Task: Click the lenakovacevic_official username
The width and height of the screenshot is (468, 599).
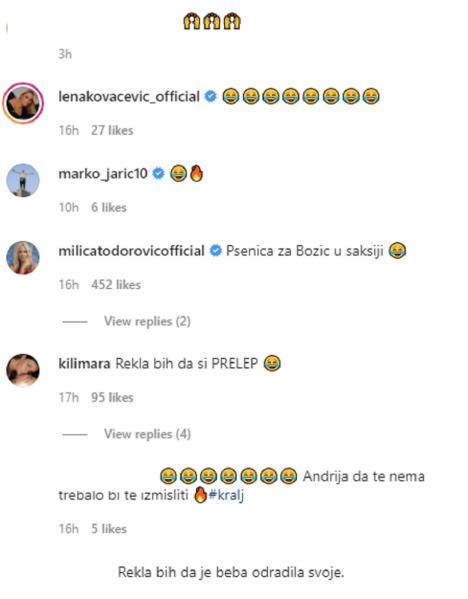Action: [129, 97]
